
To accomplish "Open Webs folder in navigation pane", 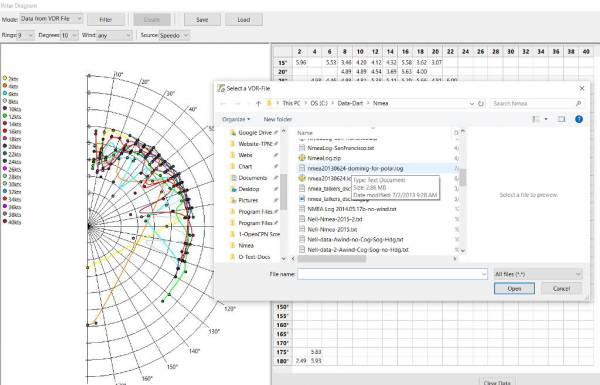I will click(x=245, y=155).
